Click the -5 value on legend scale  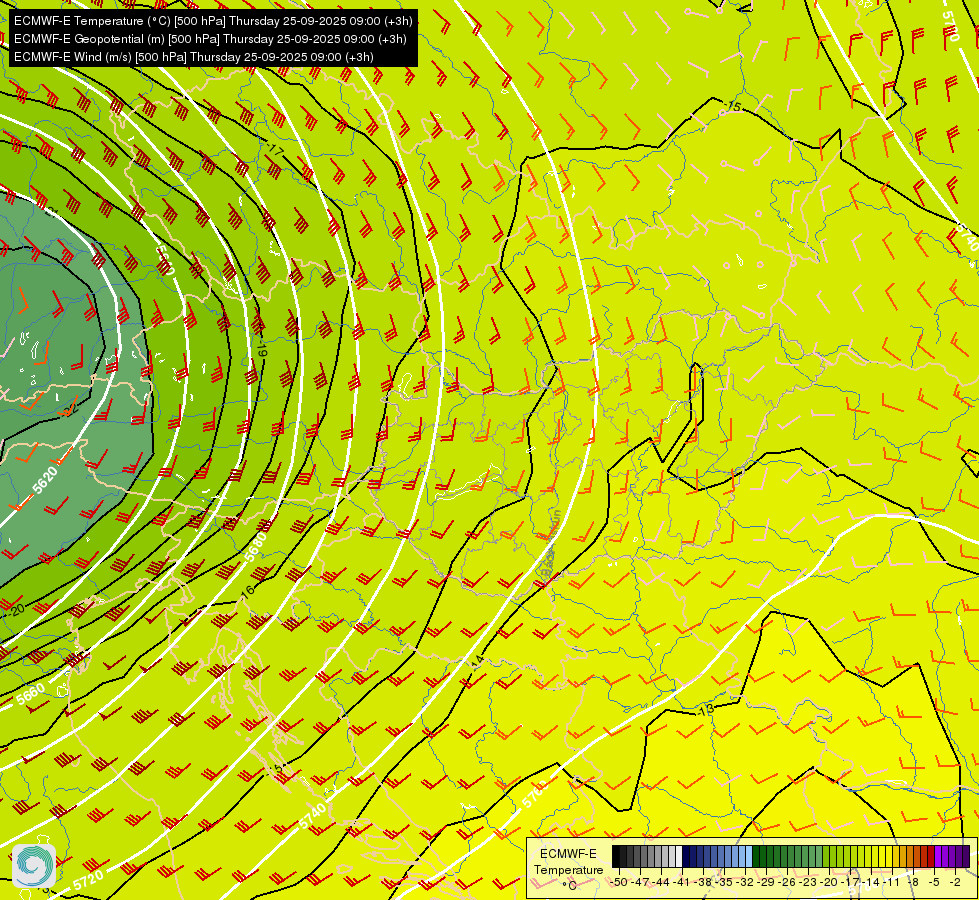pos(934,882)
